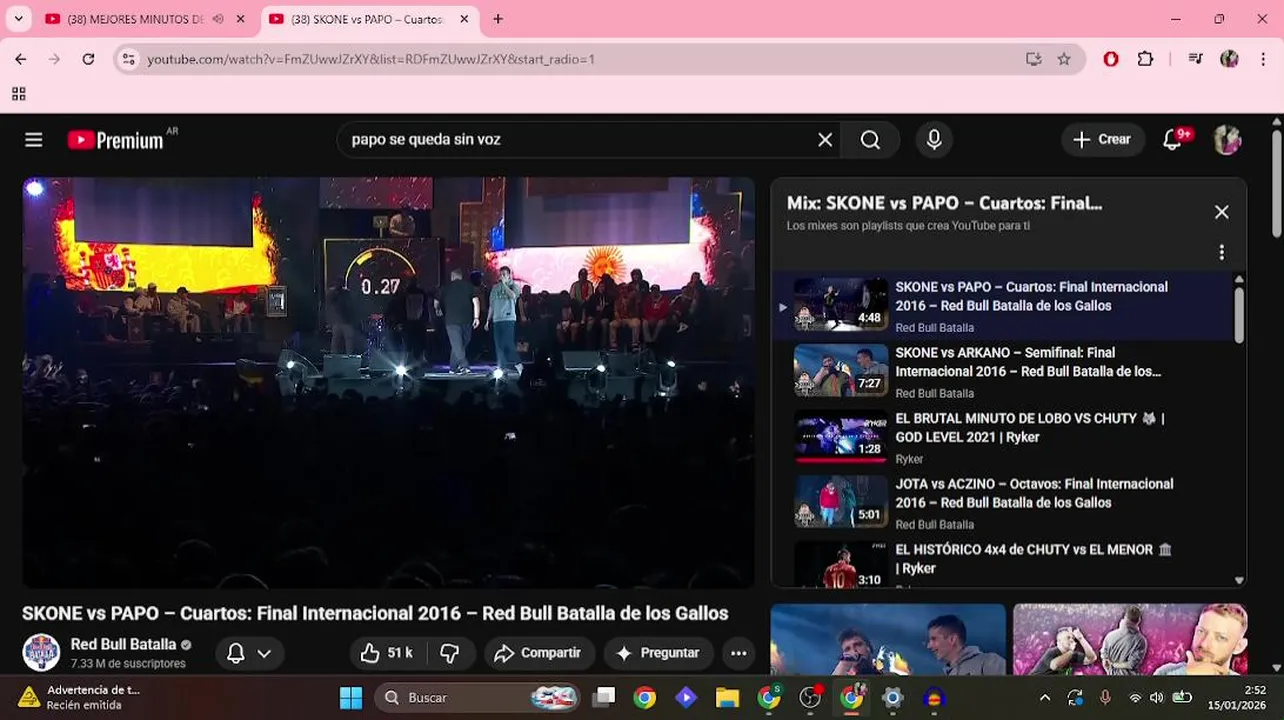Open the media control toolbar icon

pyautogui.click(x=1195, y=59)
